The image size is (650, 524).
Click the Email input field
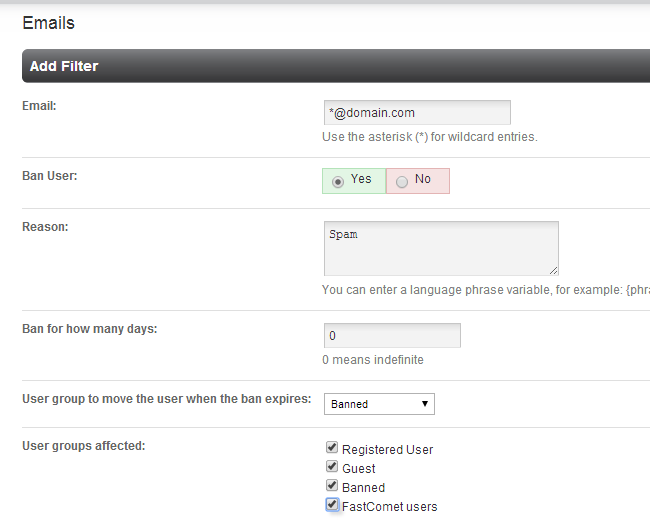coord(417,112)
